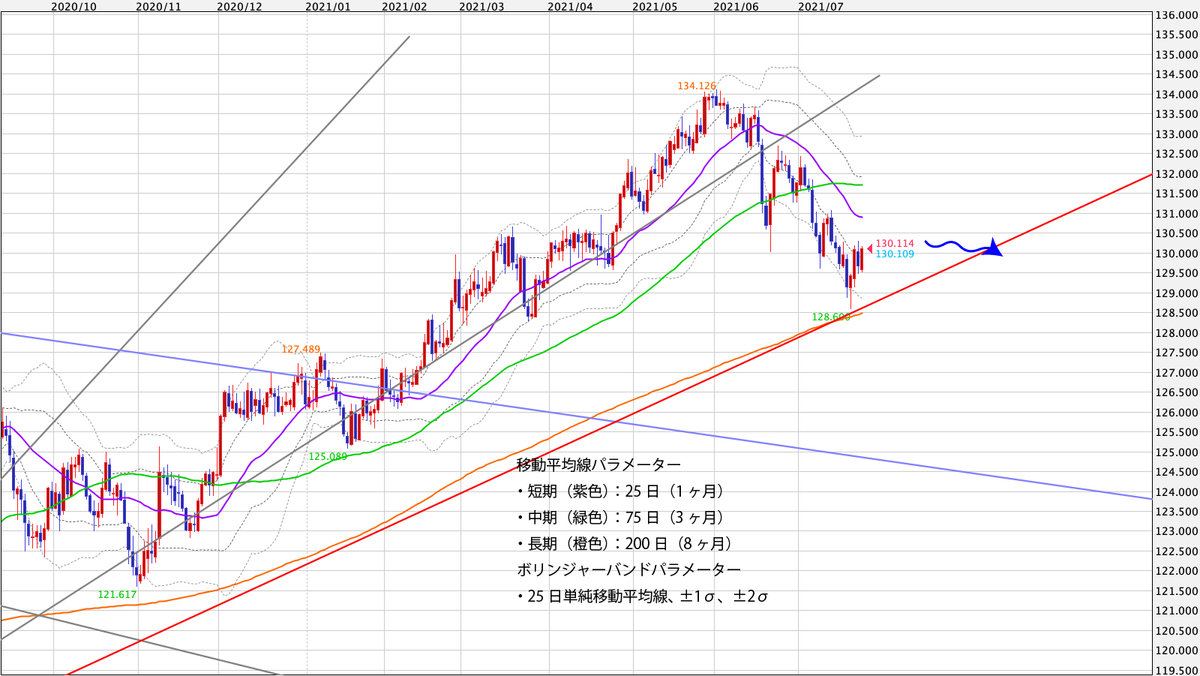Select the cyan 130.109 price label
Image resolution: width=1200 pixels, height=676 pixels.
pos(895,255)
